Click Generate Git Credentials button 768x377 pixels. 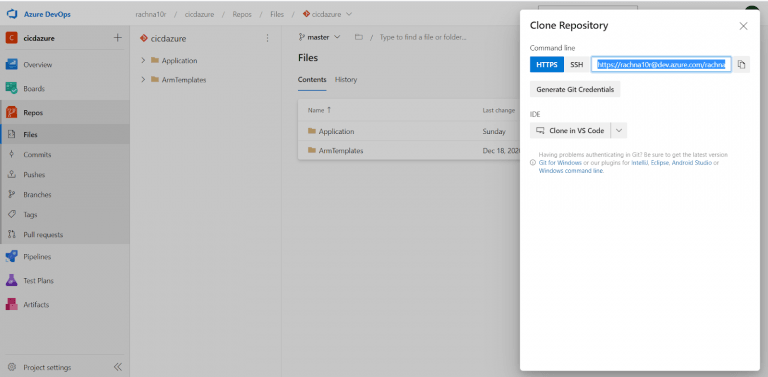[x=575, y=90]
